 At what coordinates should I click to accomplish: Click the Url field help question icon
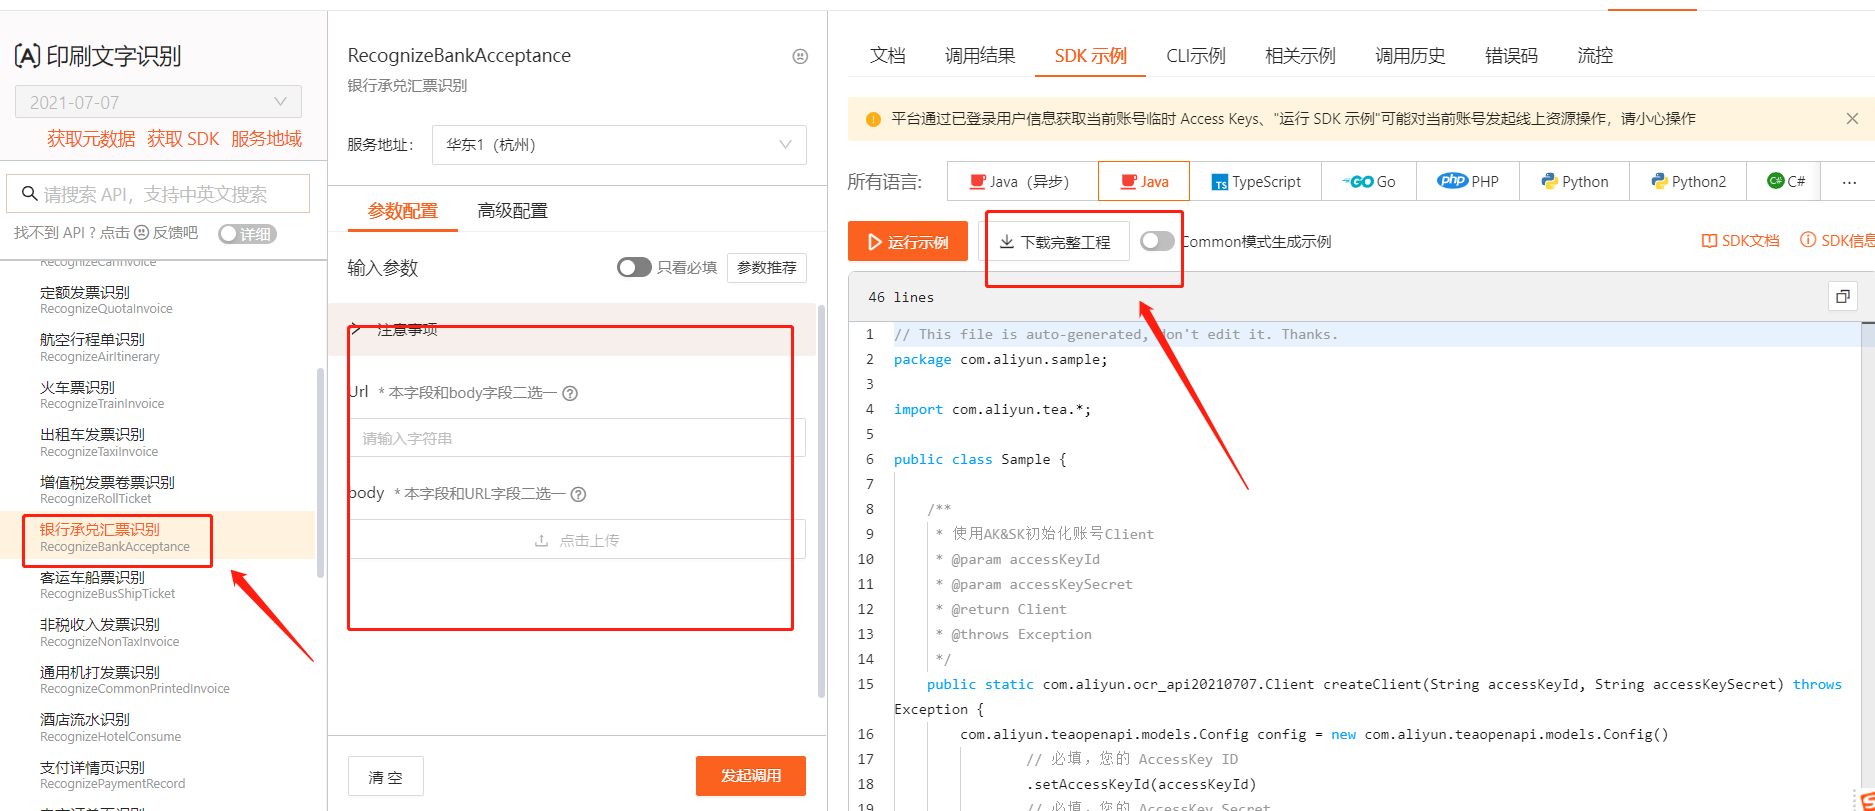pos(570,393)
